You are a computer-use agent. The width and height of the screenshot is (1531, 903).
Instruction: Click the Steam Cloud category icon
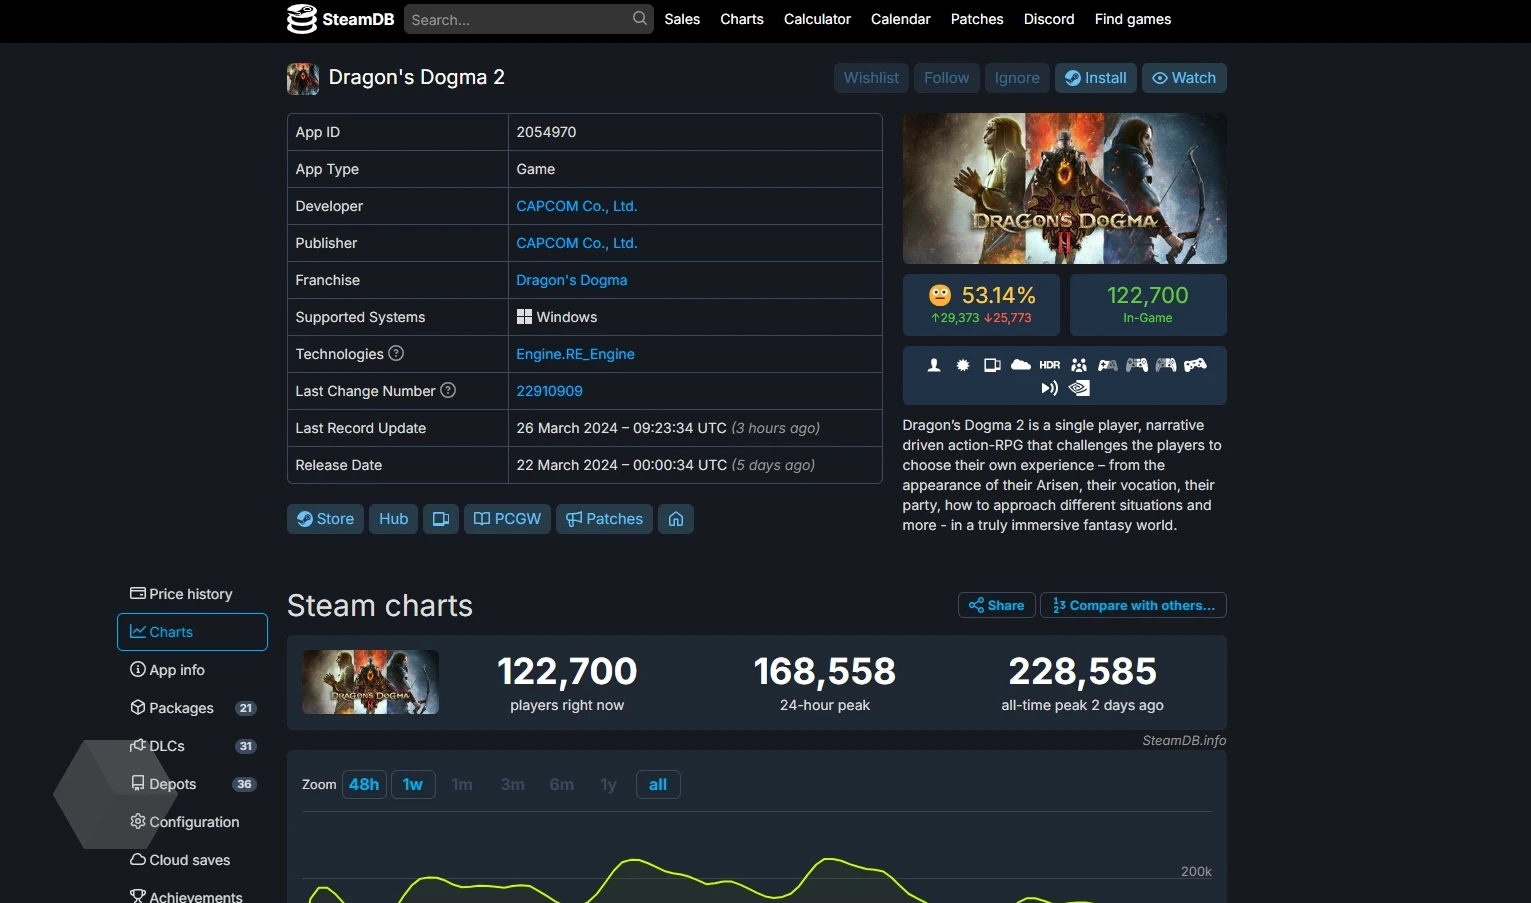click(1021, 365)
